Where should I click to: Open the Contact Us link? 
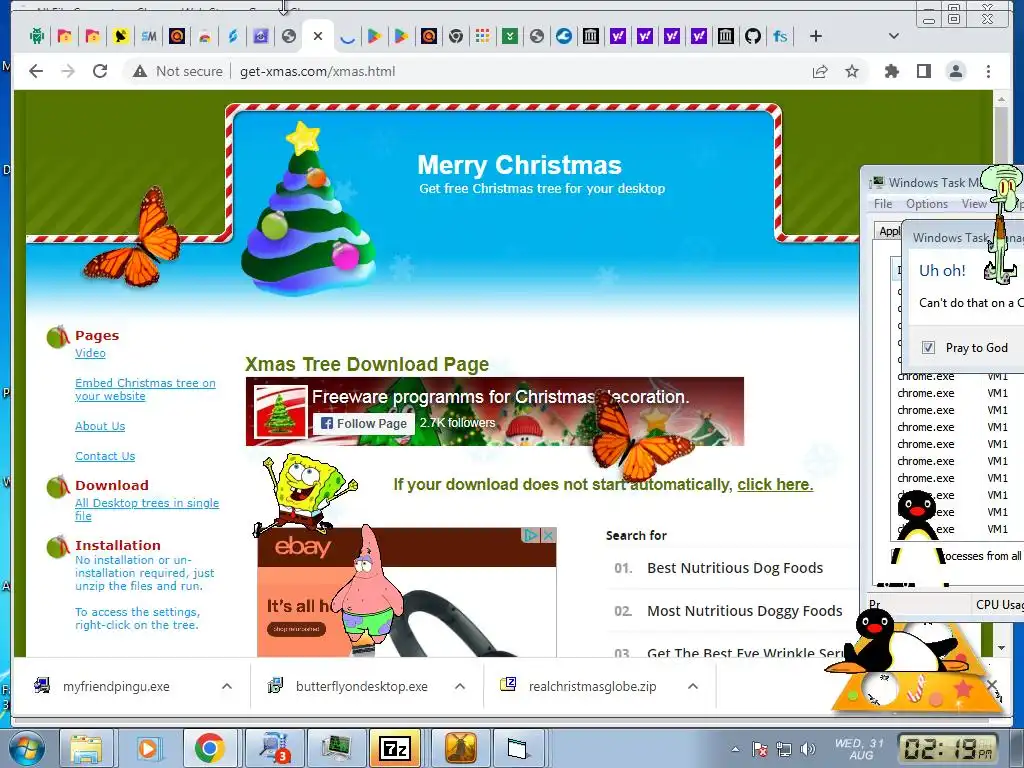105,456
